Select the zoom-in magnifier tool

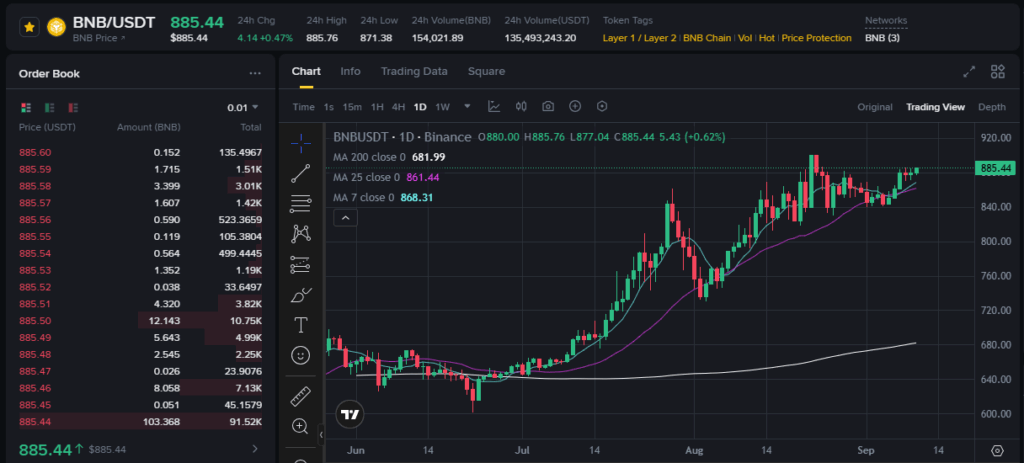pyautogui.click(x=300, y=426)
